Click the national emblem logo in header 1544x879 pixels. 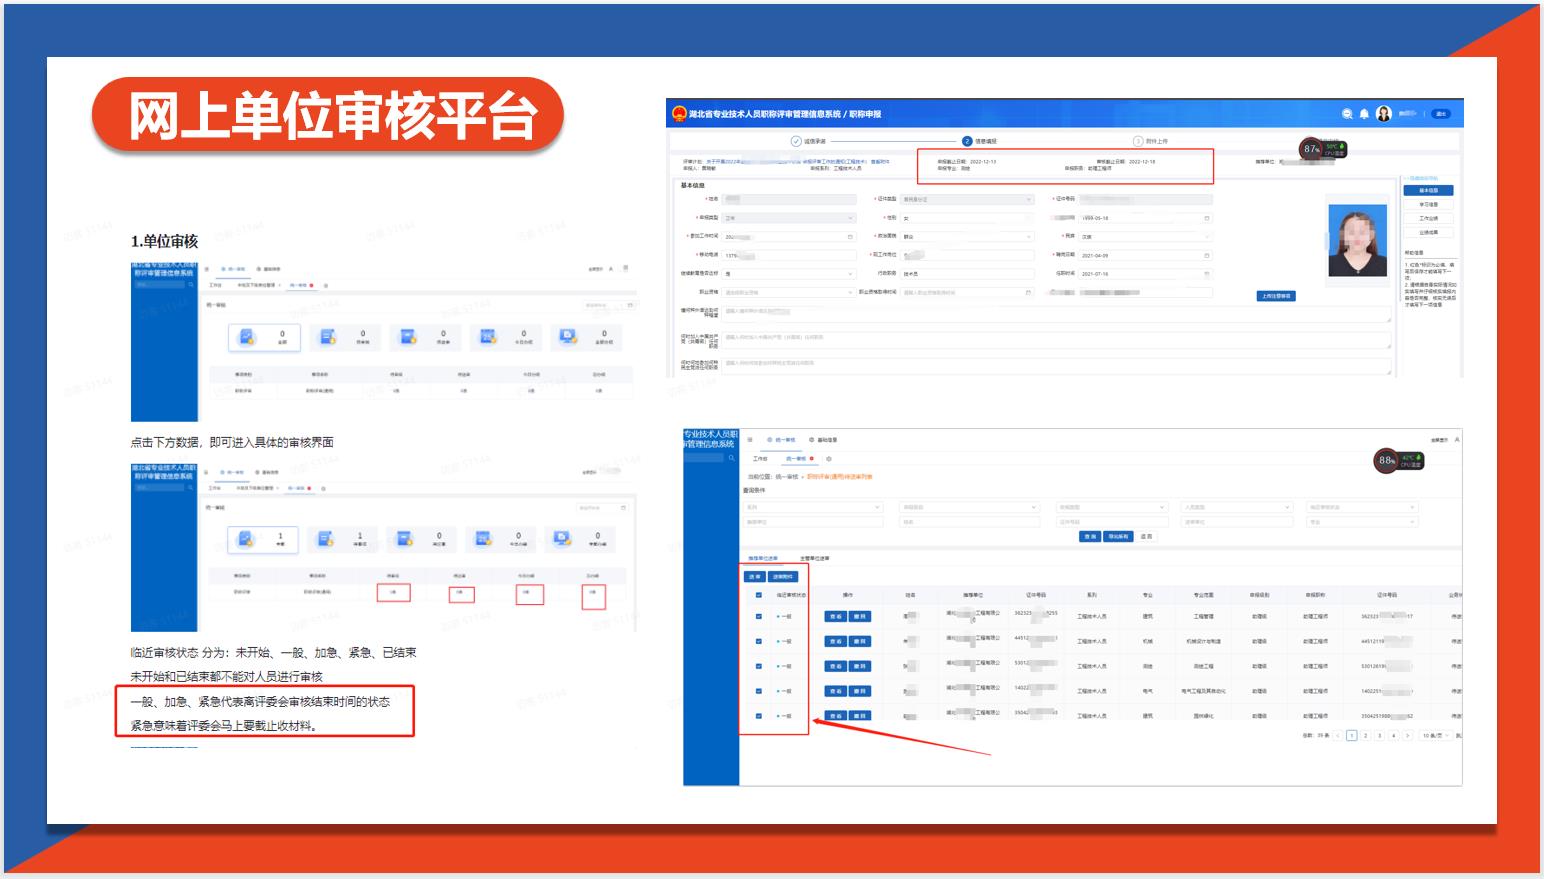coord(679,114)
